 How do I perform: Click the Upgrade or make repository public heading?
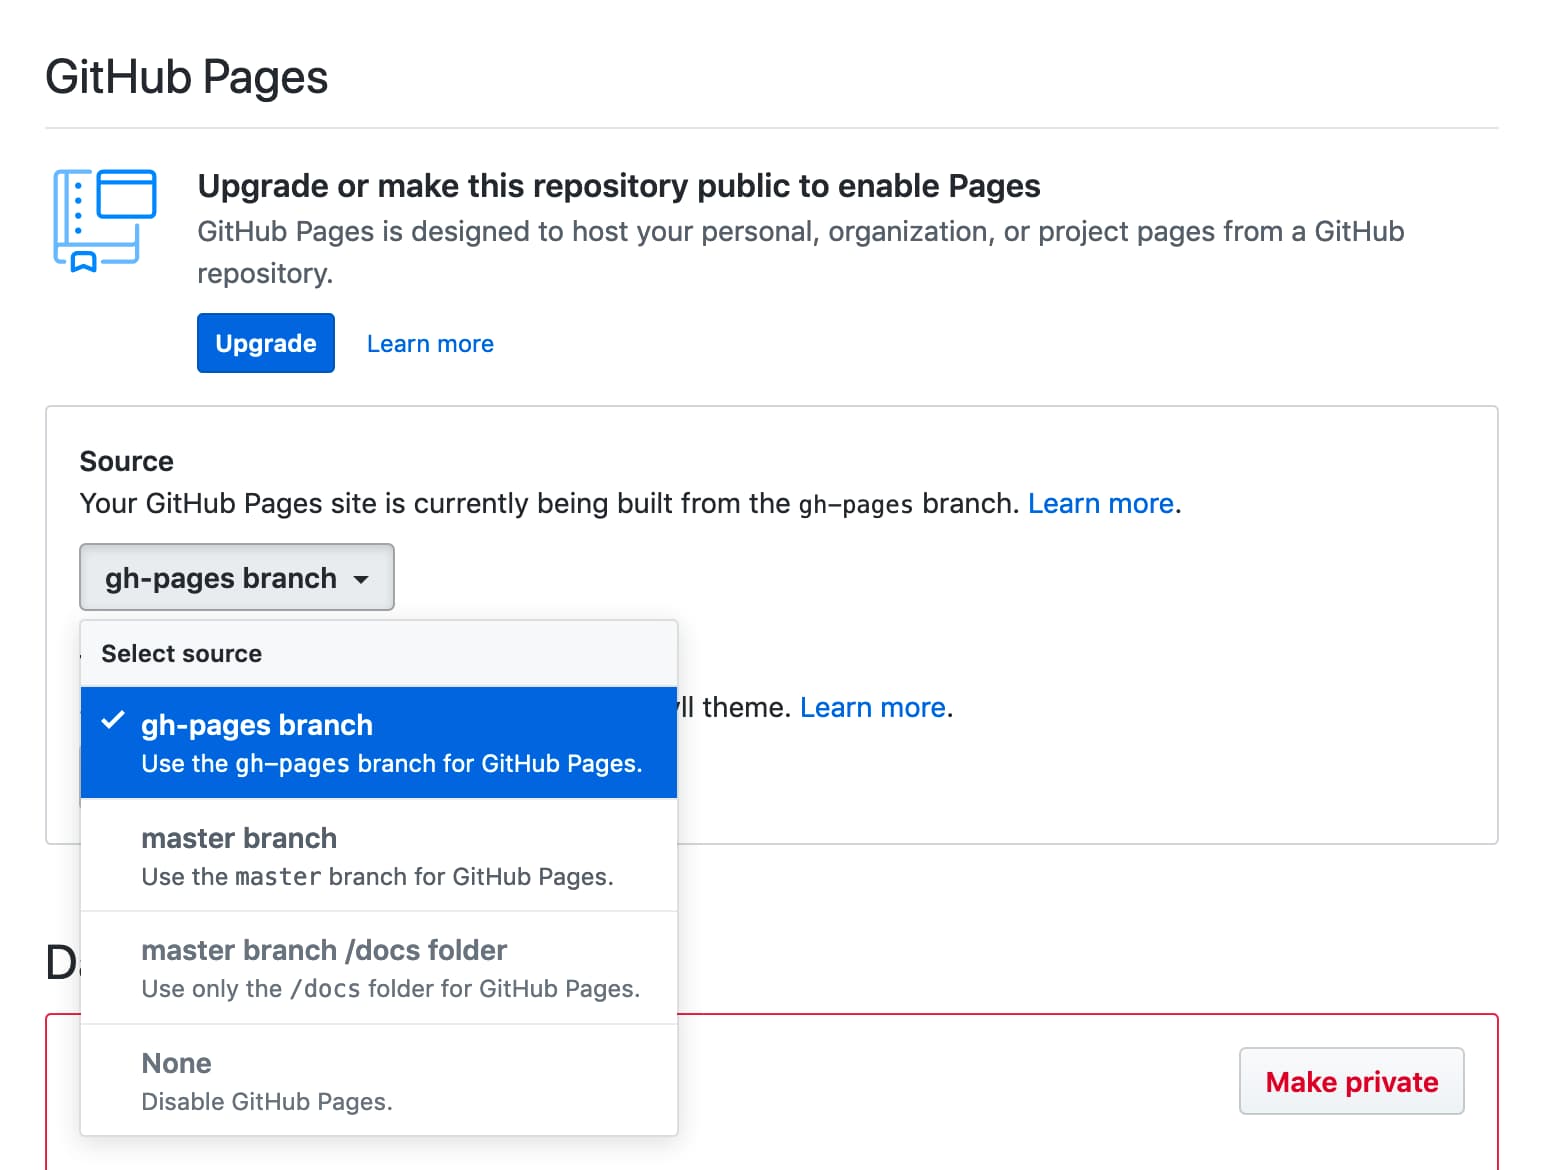[x=618, y=186]
